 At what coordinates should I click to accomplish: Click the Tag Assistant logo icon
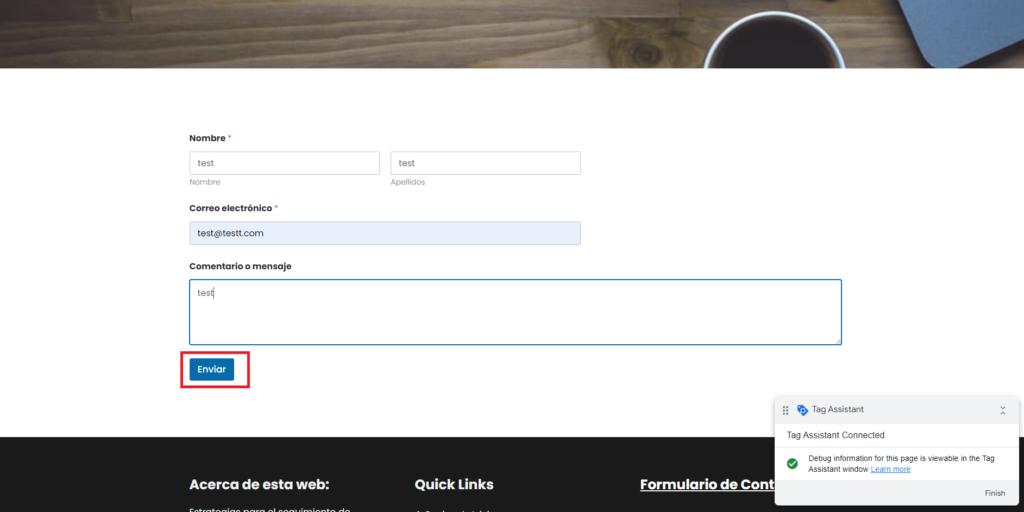[x=803, y=410]
